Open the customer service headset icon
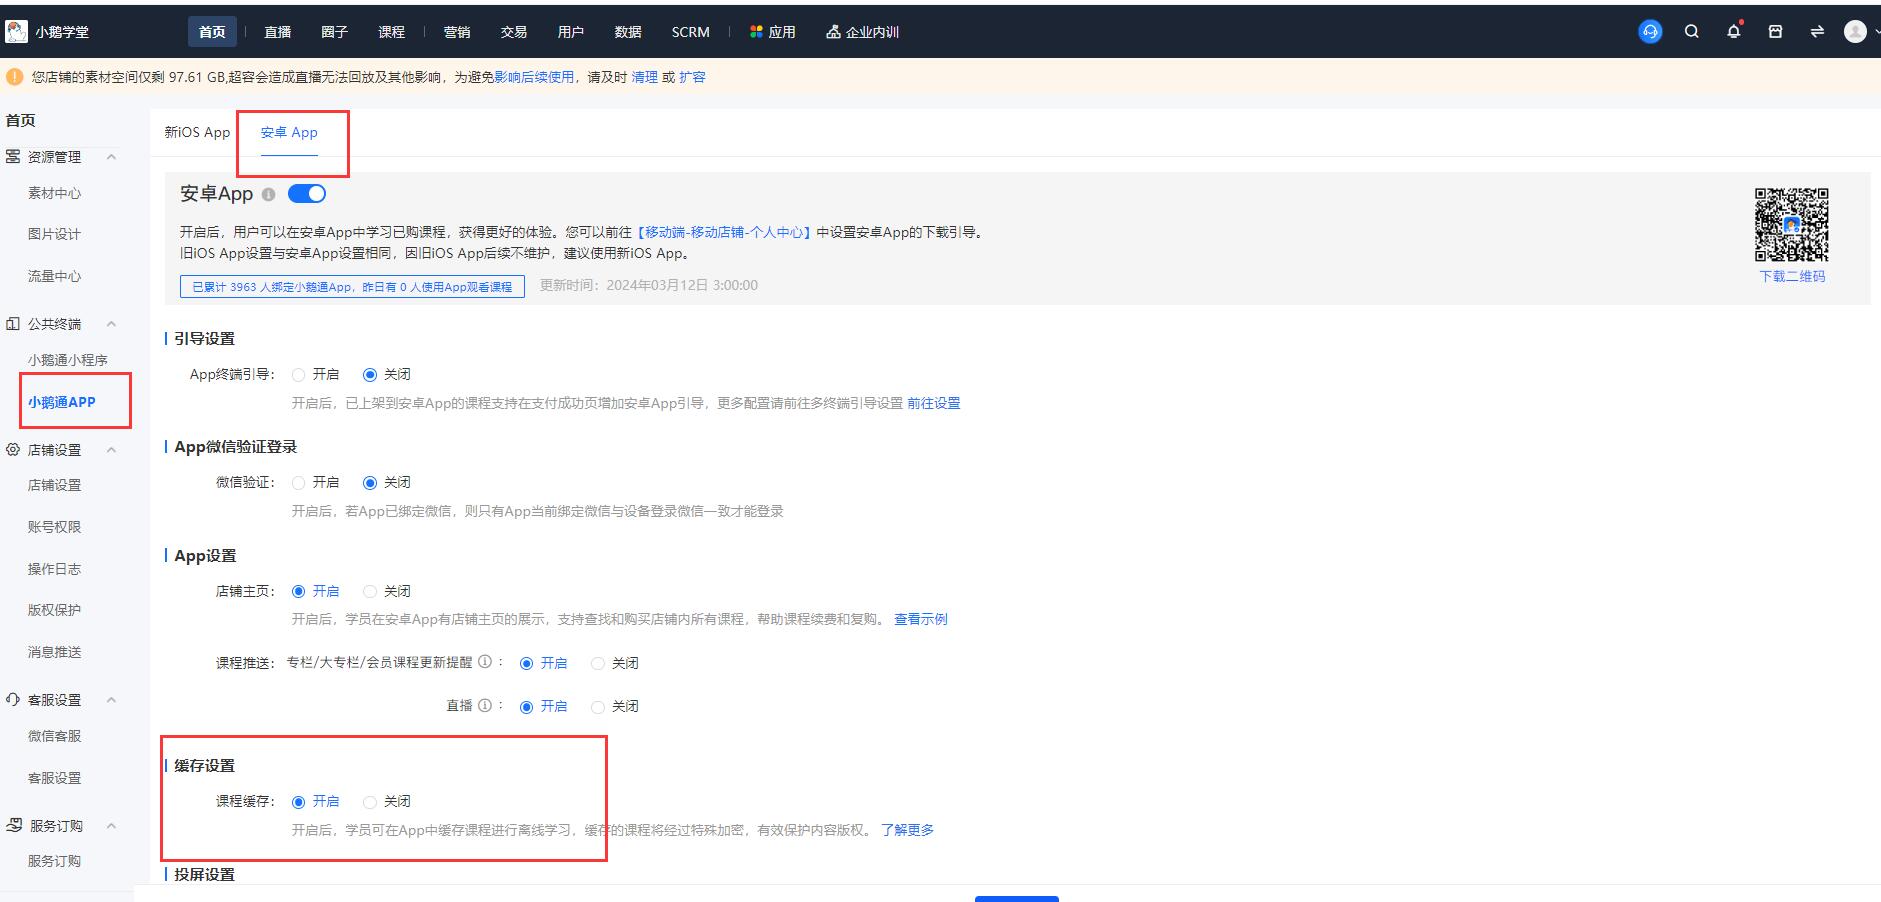This screenshot has height=902, width=1881. [1649, 31]
